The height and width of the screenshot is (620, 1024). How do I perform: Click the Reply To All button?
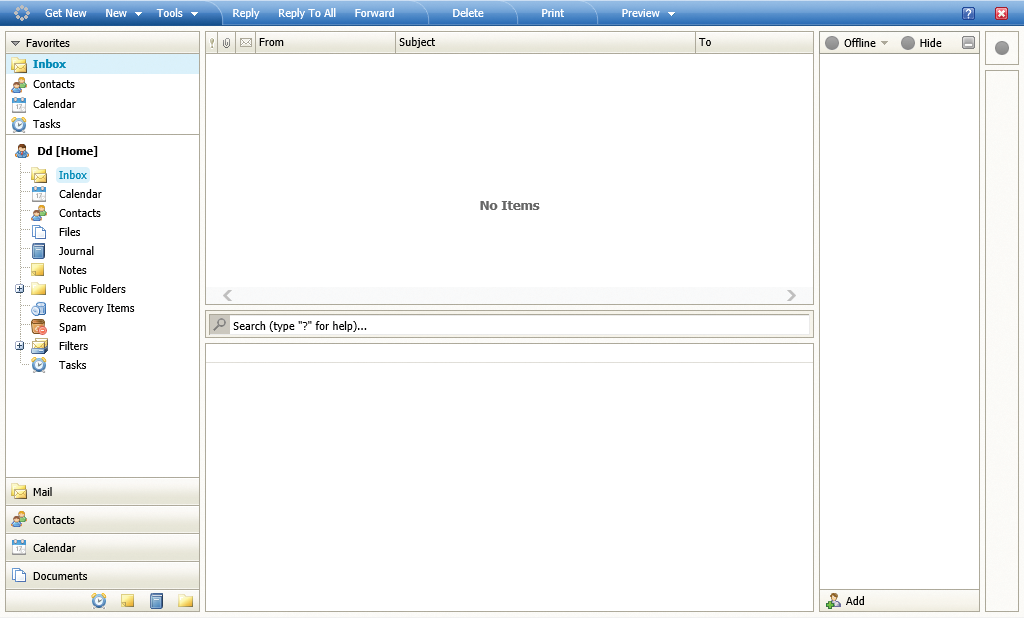click(306, 13)
